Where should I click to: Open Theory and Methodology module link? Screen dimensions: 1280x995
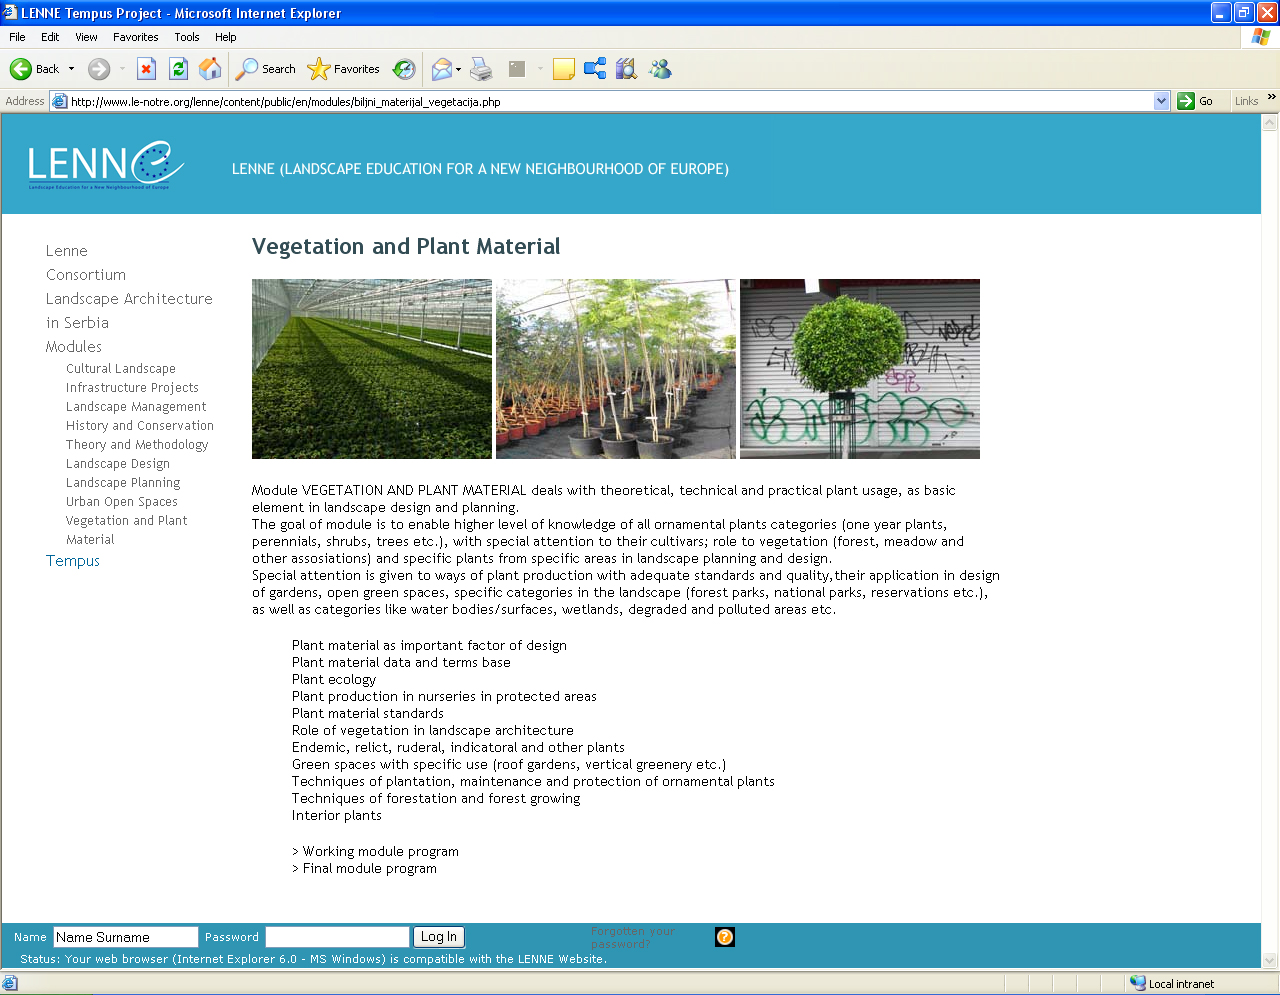[x=137, y=445]
